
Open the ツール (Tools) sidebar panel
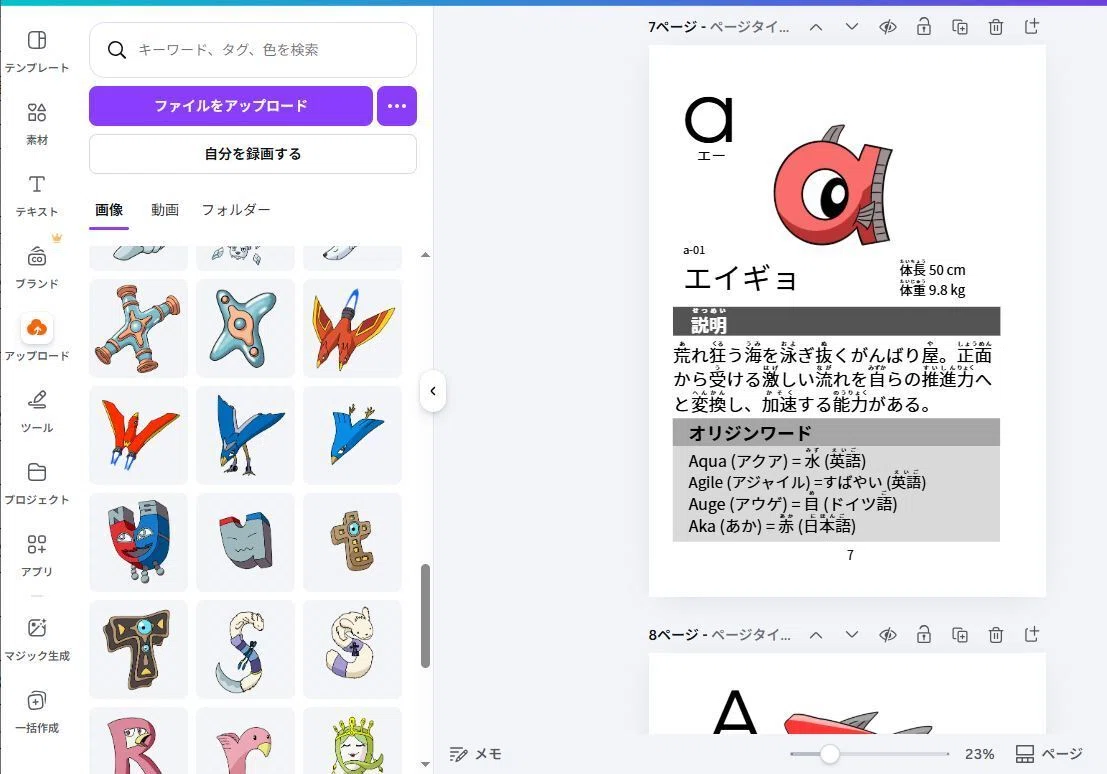(x=37, y=412)
